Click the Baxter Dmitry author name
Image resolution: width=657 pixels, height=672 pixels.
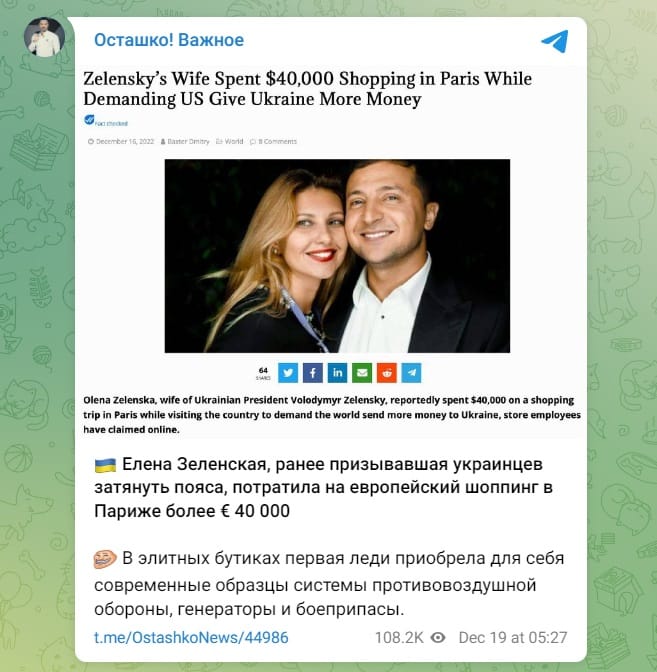pyautogui.click(x=185, y=141)
